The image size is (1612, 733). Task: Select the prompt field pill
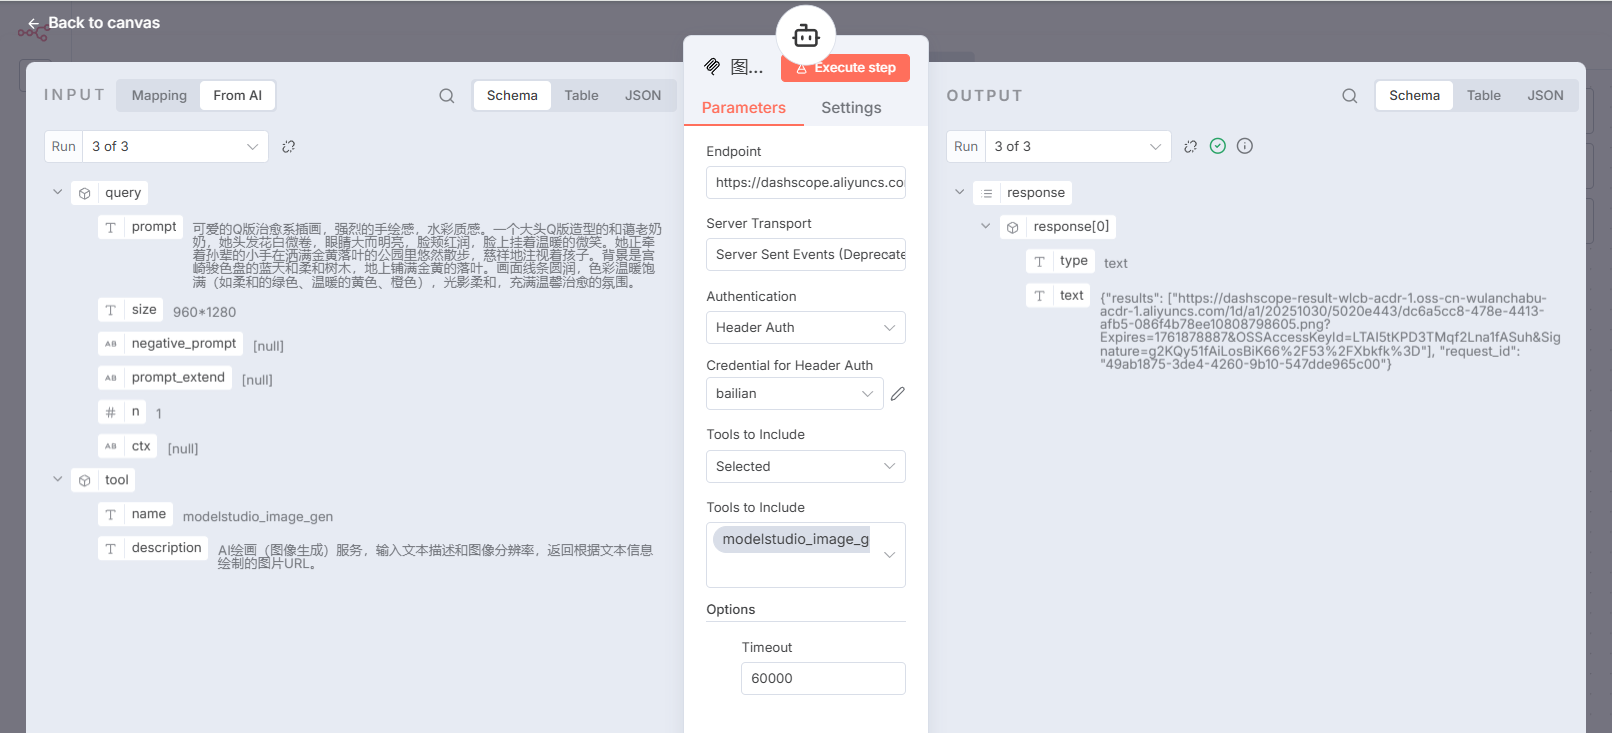pyautogui.click(x=140, y=227)
